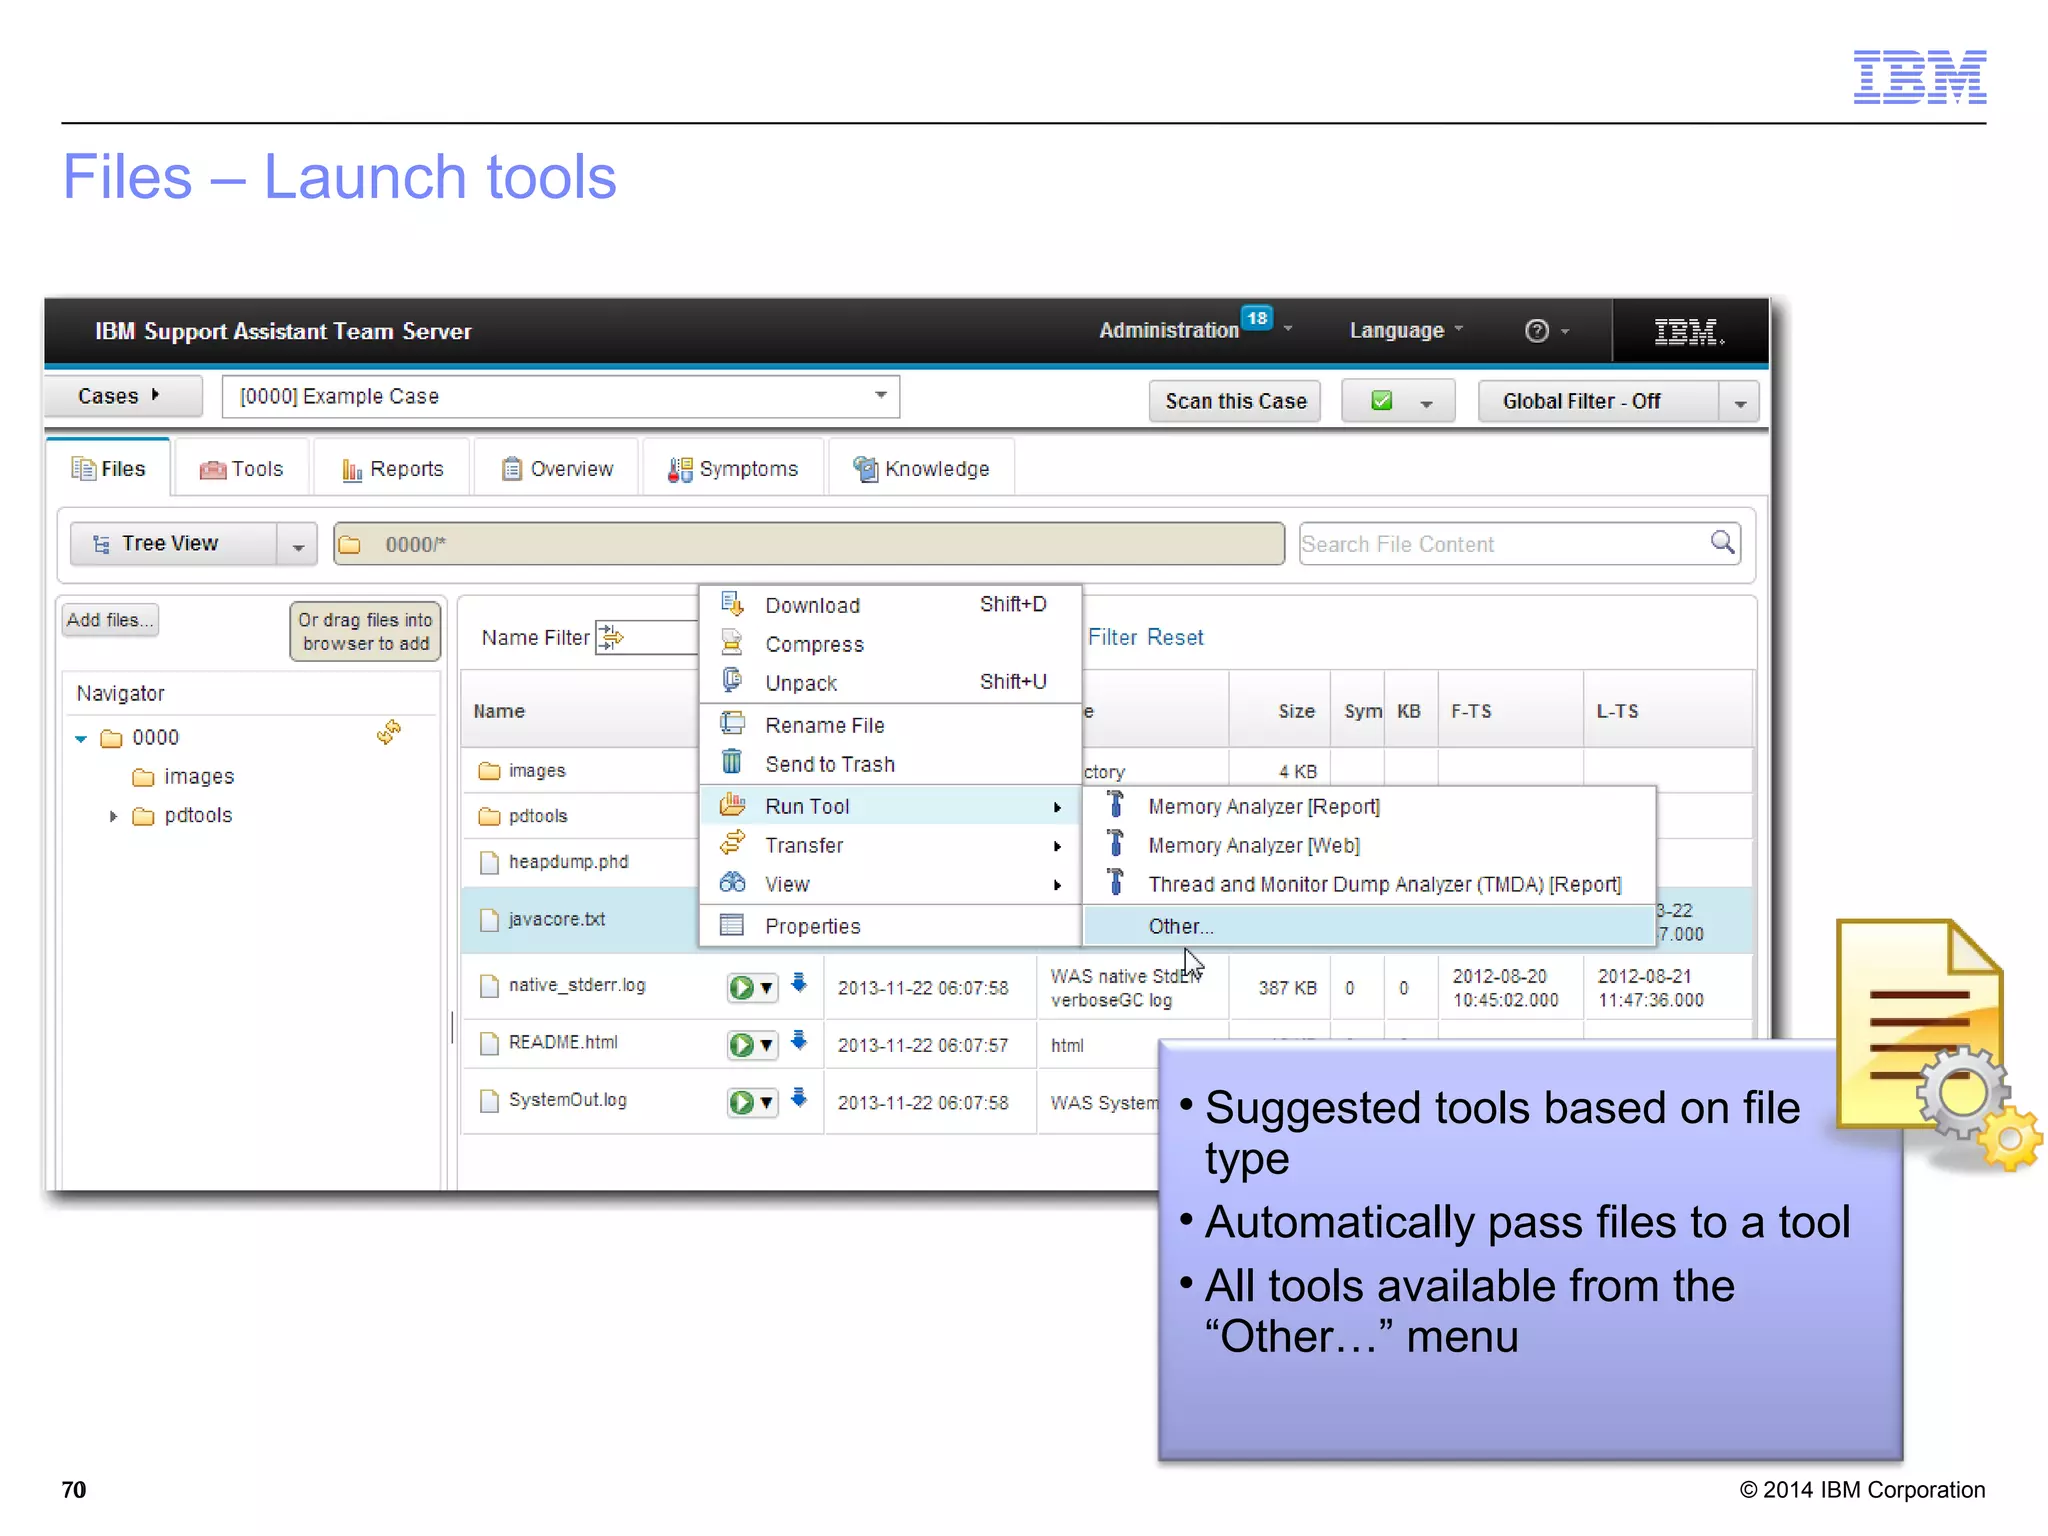Click the Tree View button
This screenshot has height=1536, width=2048.
click(x=173, y=544)
